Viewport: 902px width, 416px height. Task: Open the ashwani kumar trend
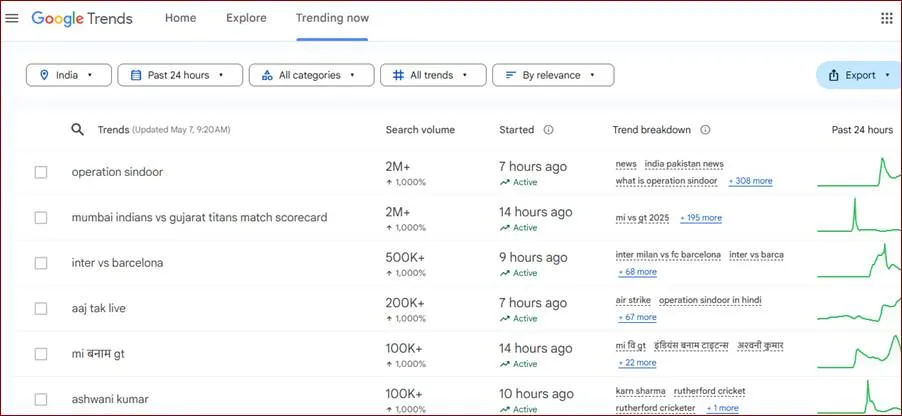coord(110,399)
